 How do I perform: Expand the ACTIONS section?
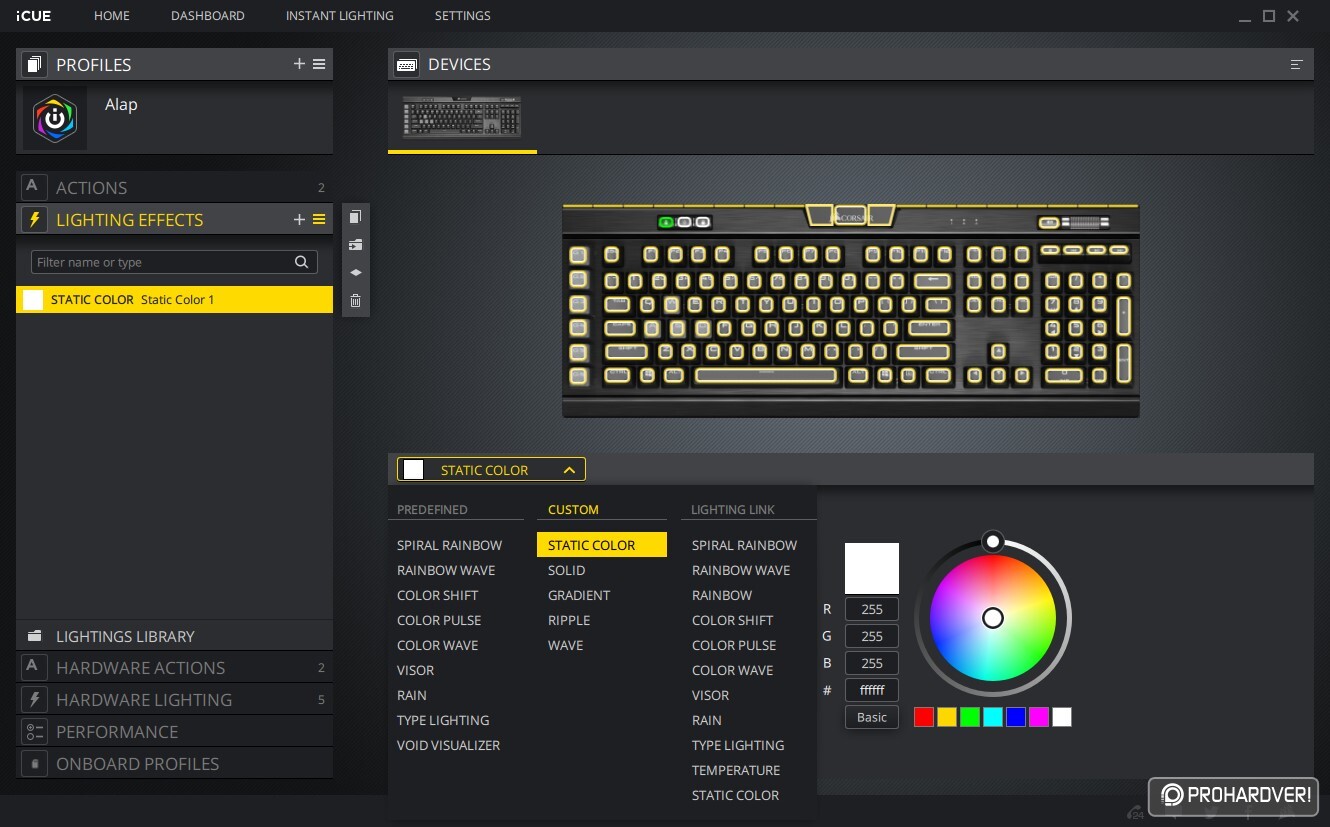point(174,187)
